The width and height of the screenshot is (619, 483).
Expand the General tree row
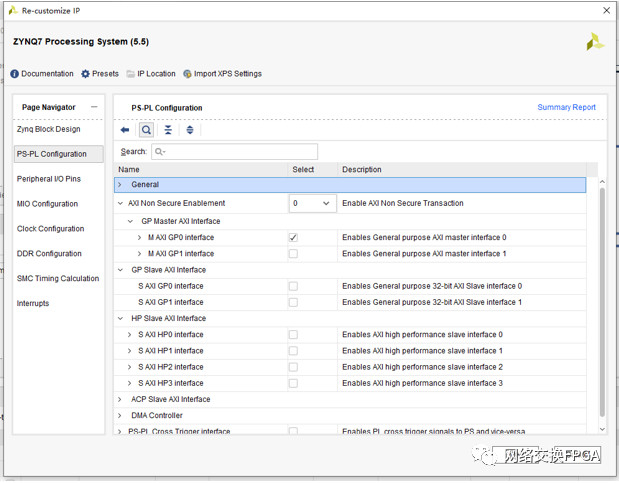(x=120, y=185)
